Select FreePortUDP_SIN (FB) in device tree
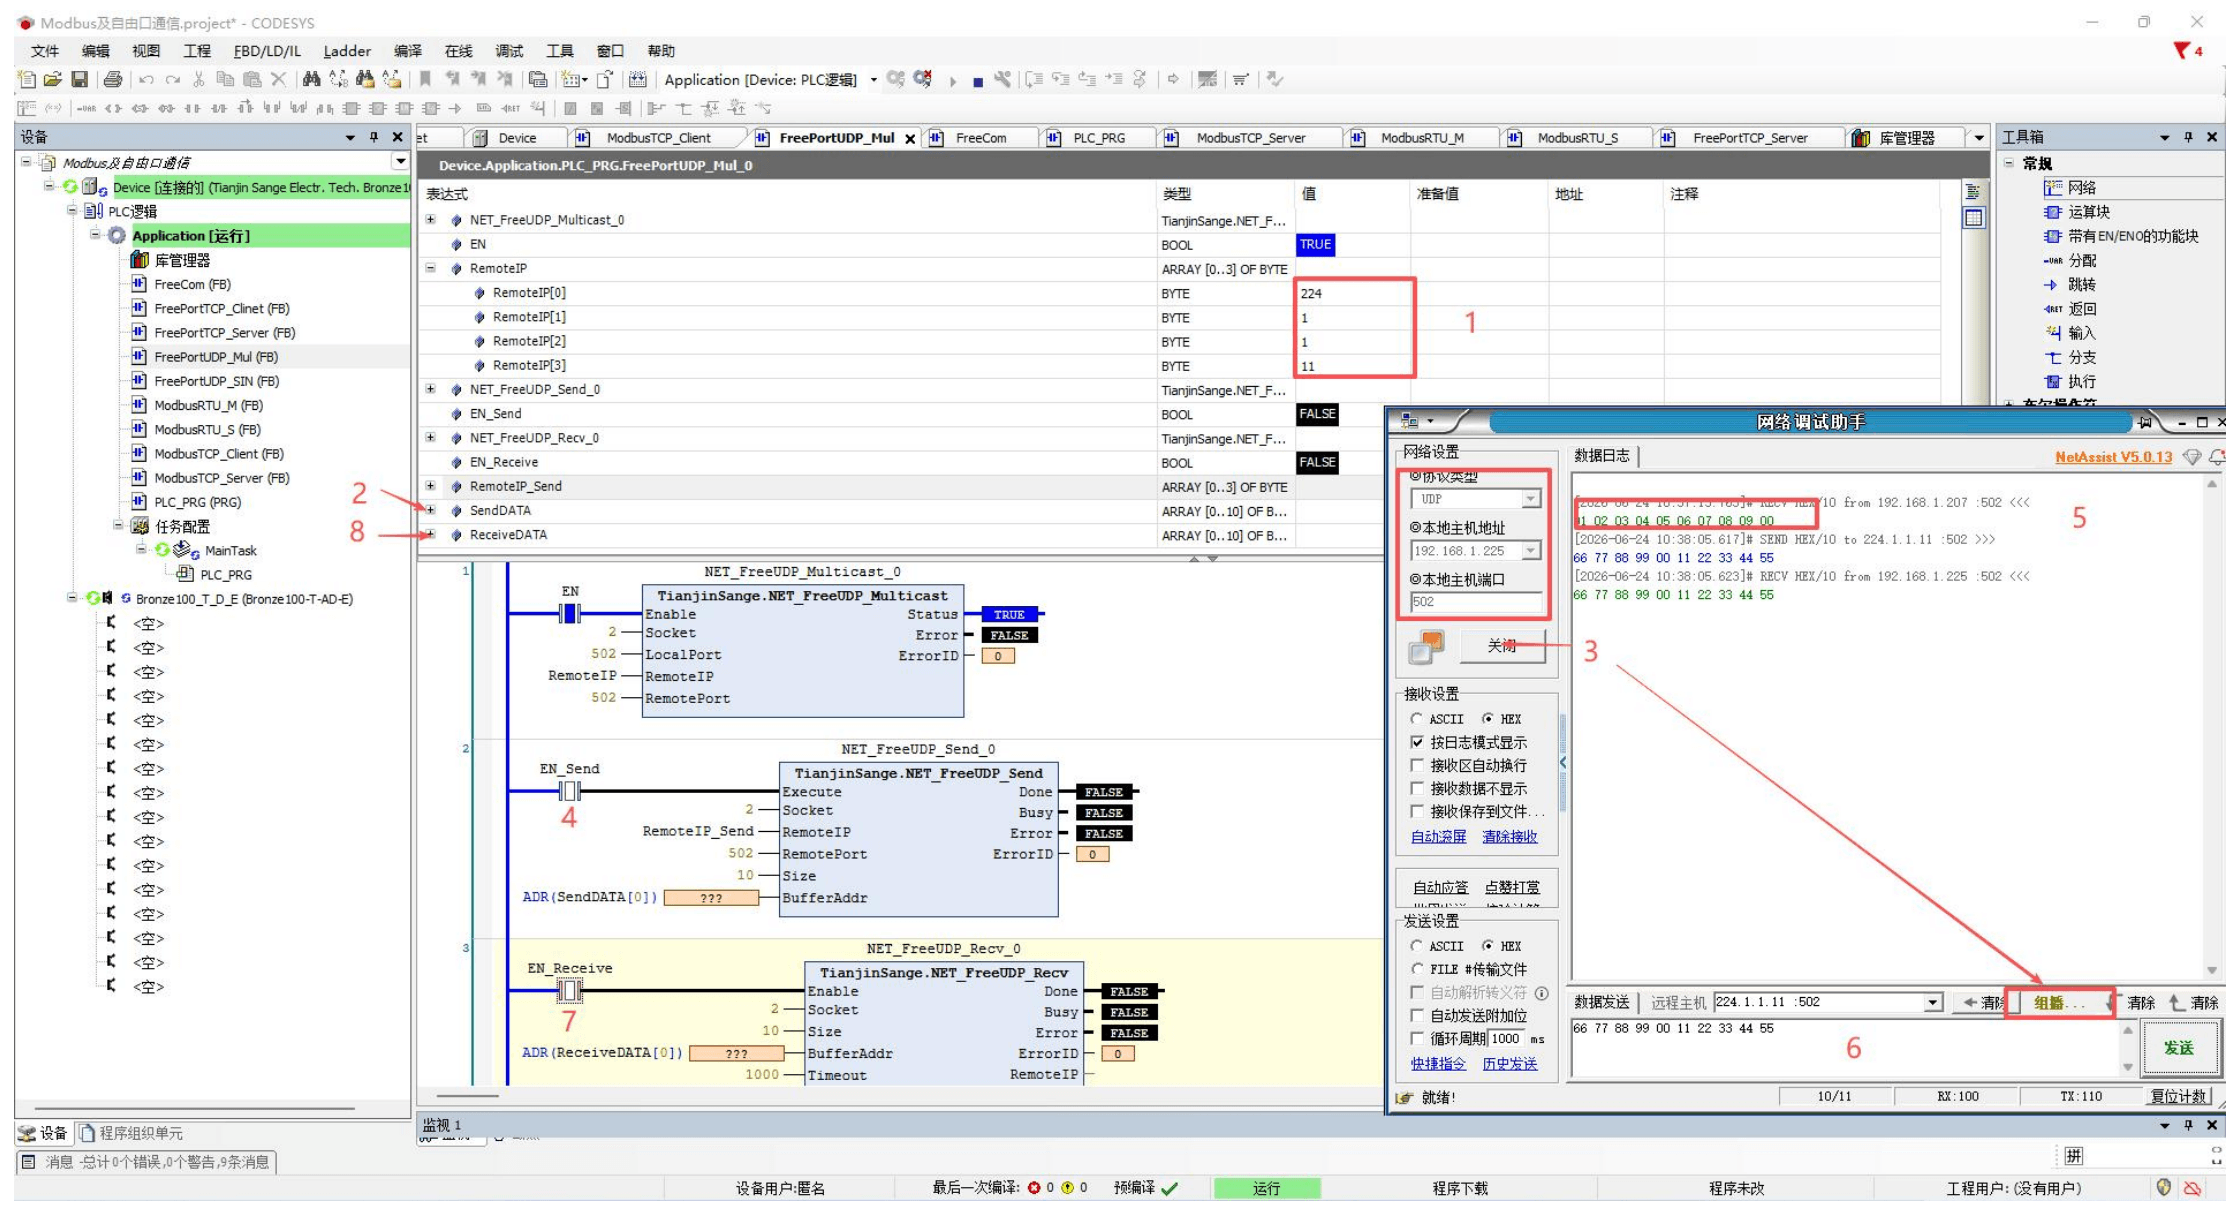 (216, 381)
